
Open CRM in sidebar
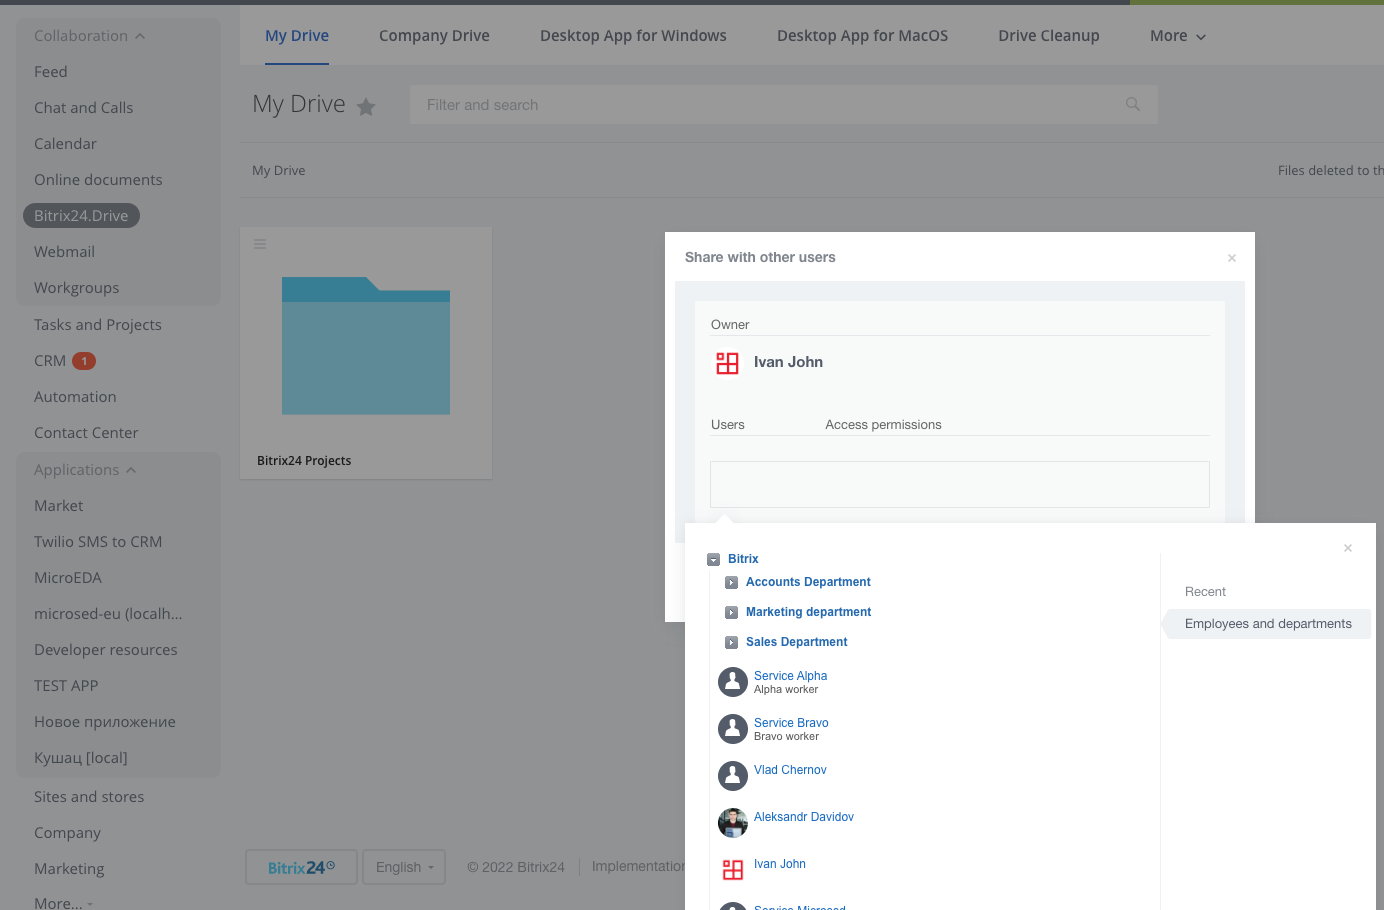[50, 361]
